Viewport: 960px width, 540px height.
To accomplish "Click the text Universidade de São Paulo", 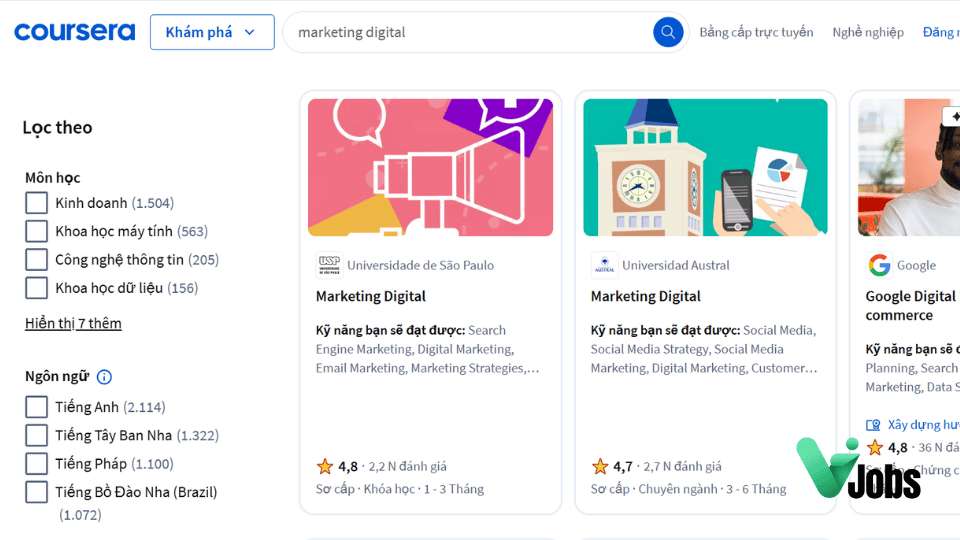I will point(421,265).
